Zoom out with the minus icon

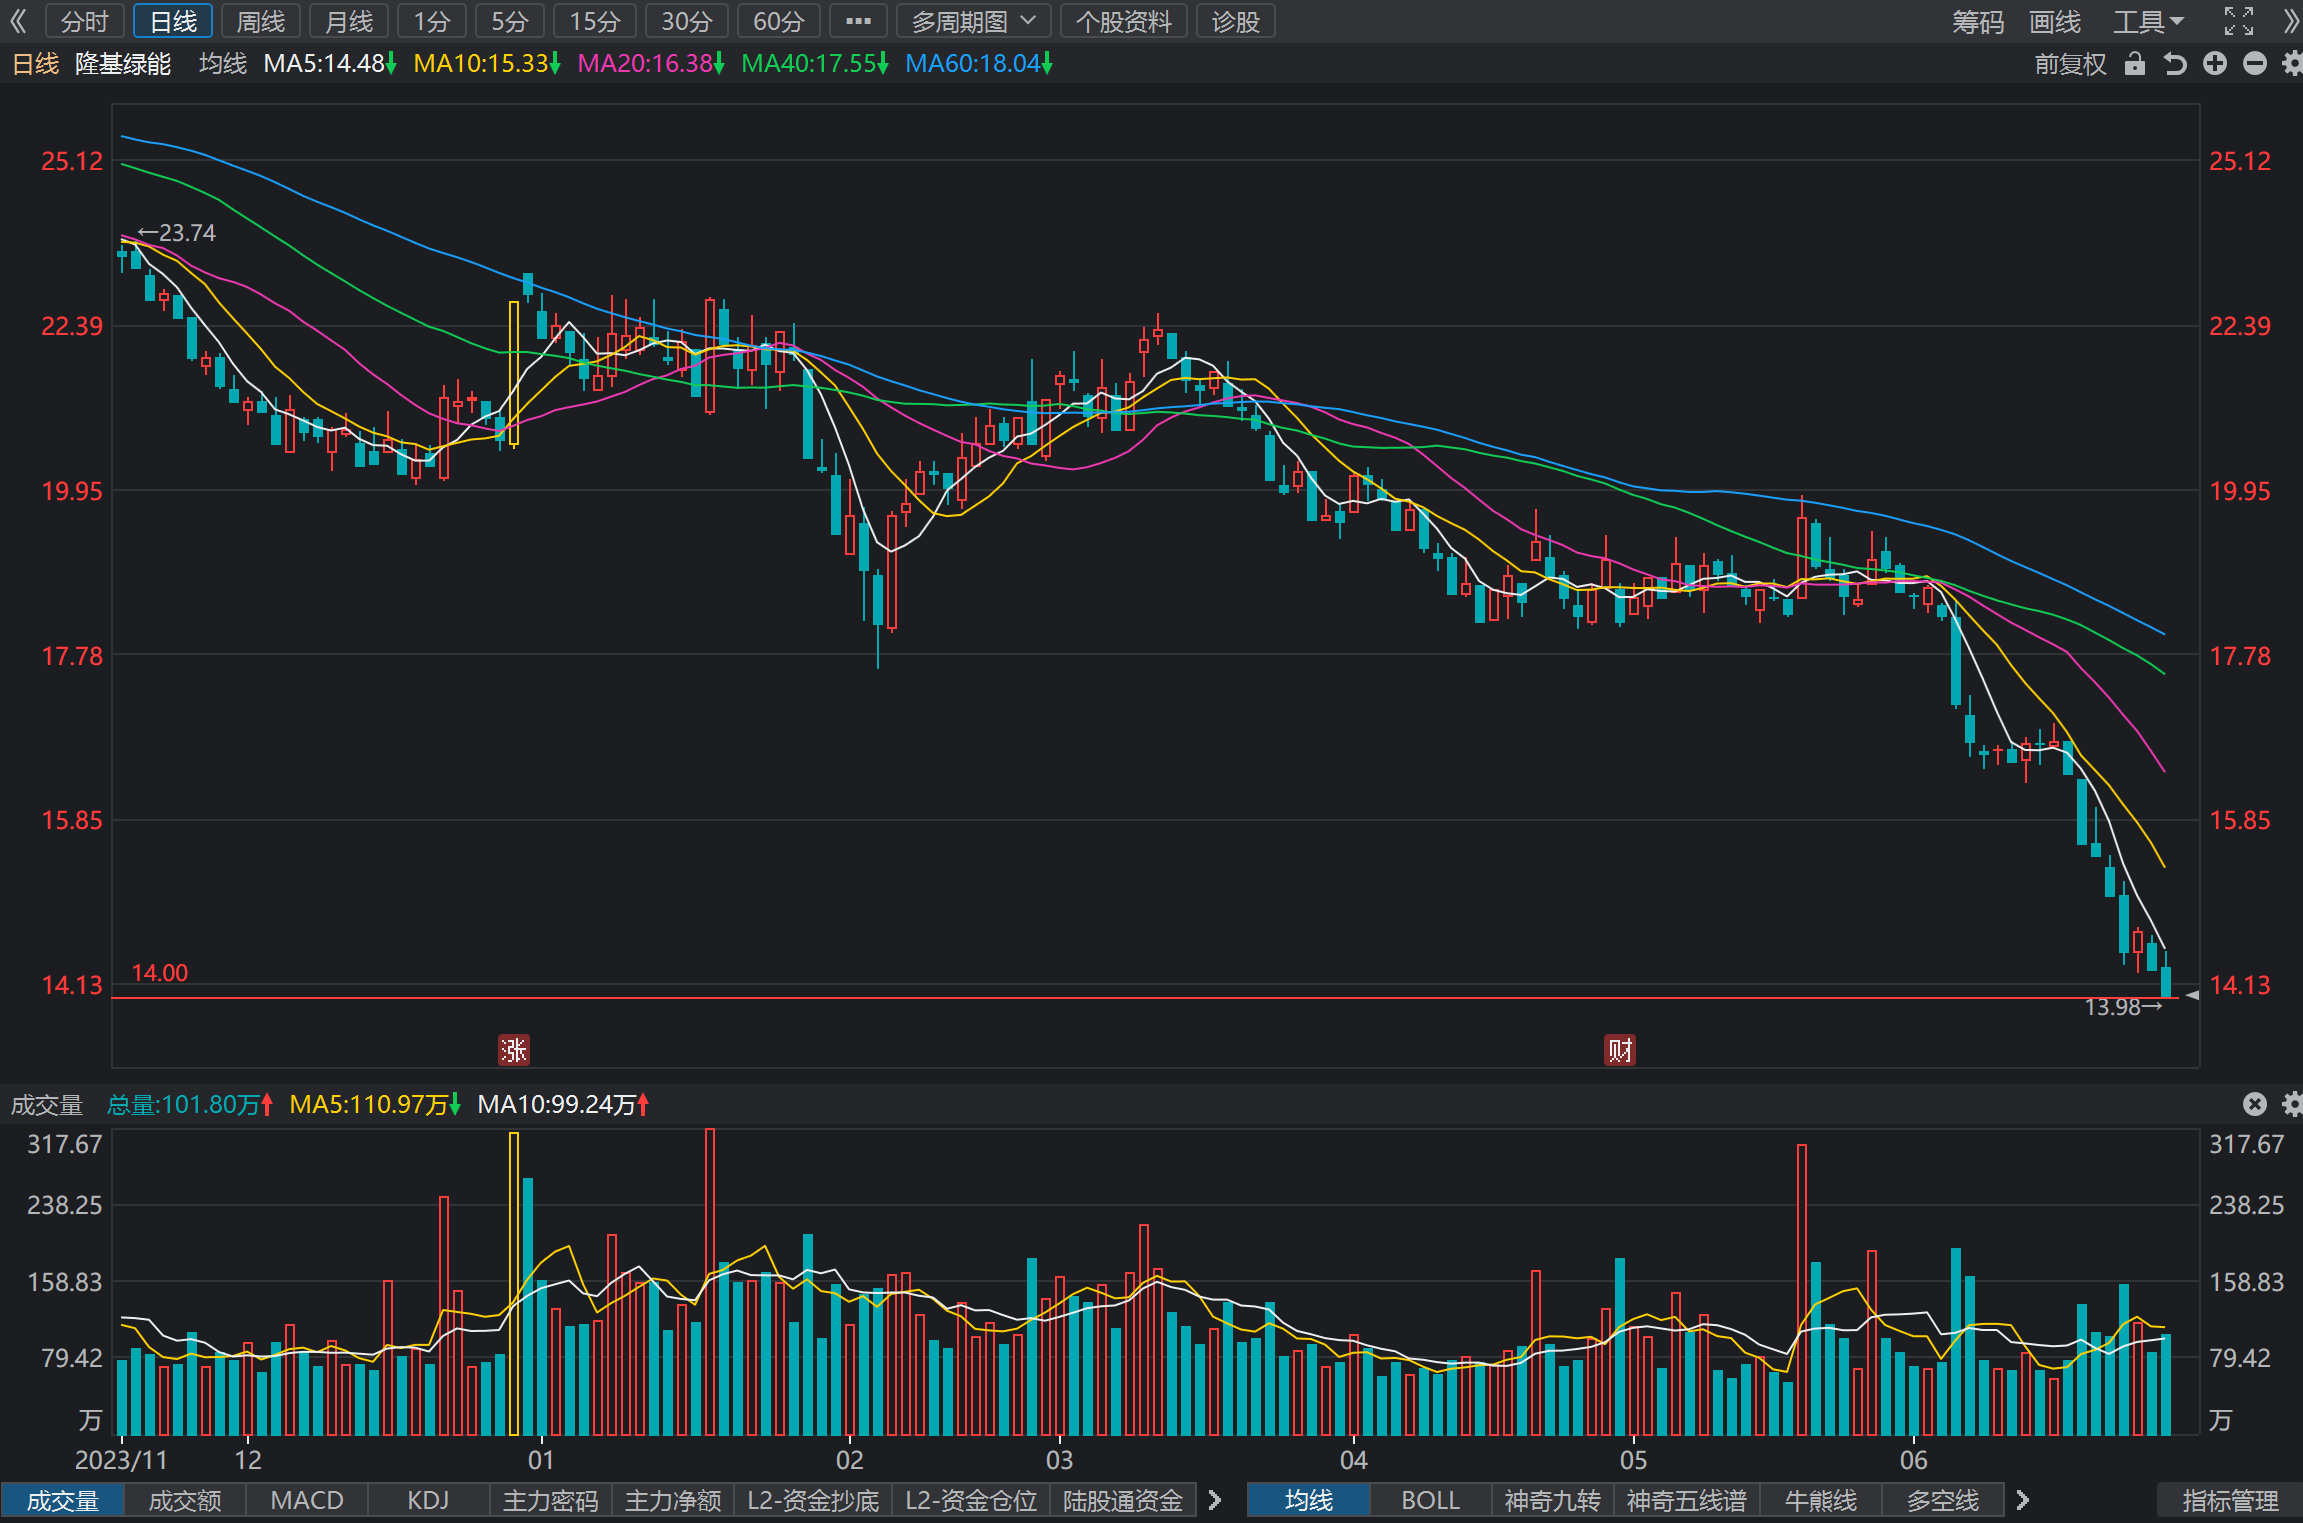pyautogui.click(x=2255, y=64)
